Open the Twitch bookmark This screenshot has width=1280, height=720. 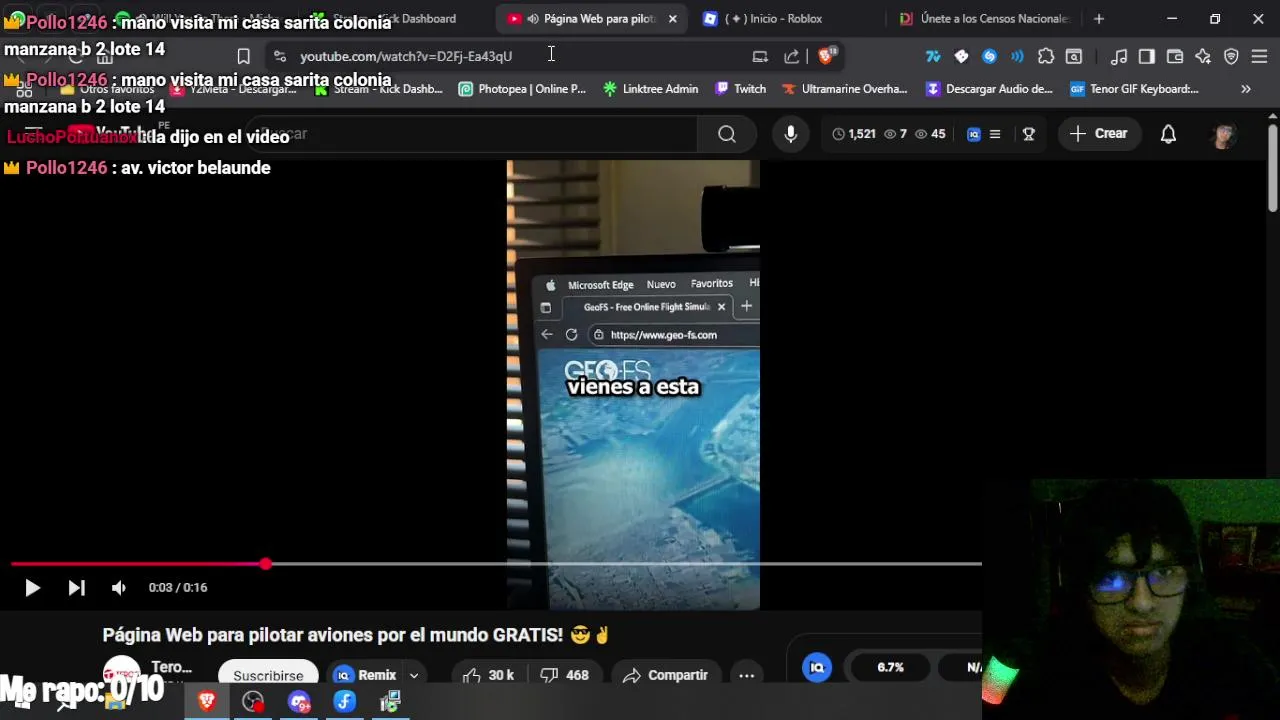coord(740,89)
